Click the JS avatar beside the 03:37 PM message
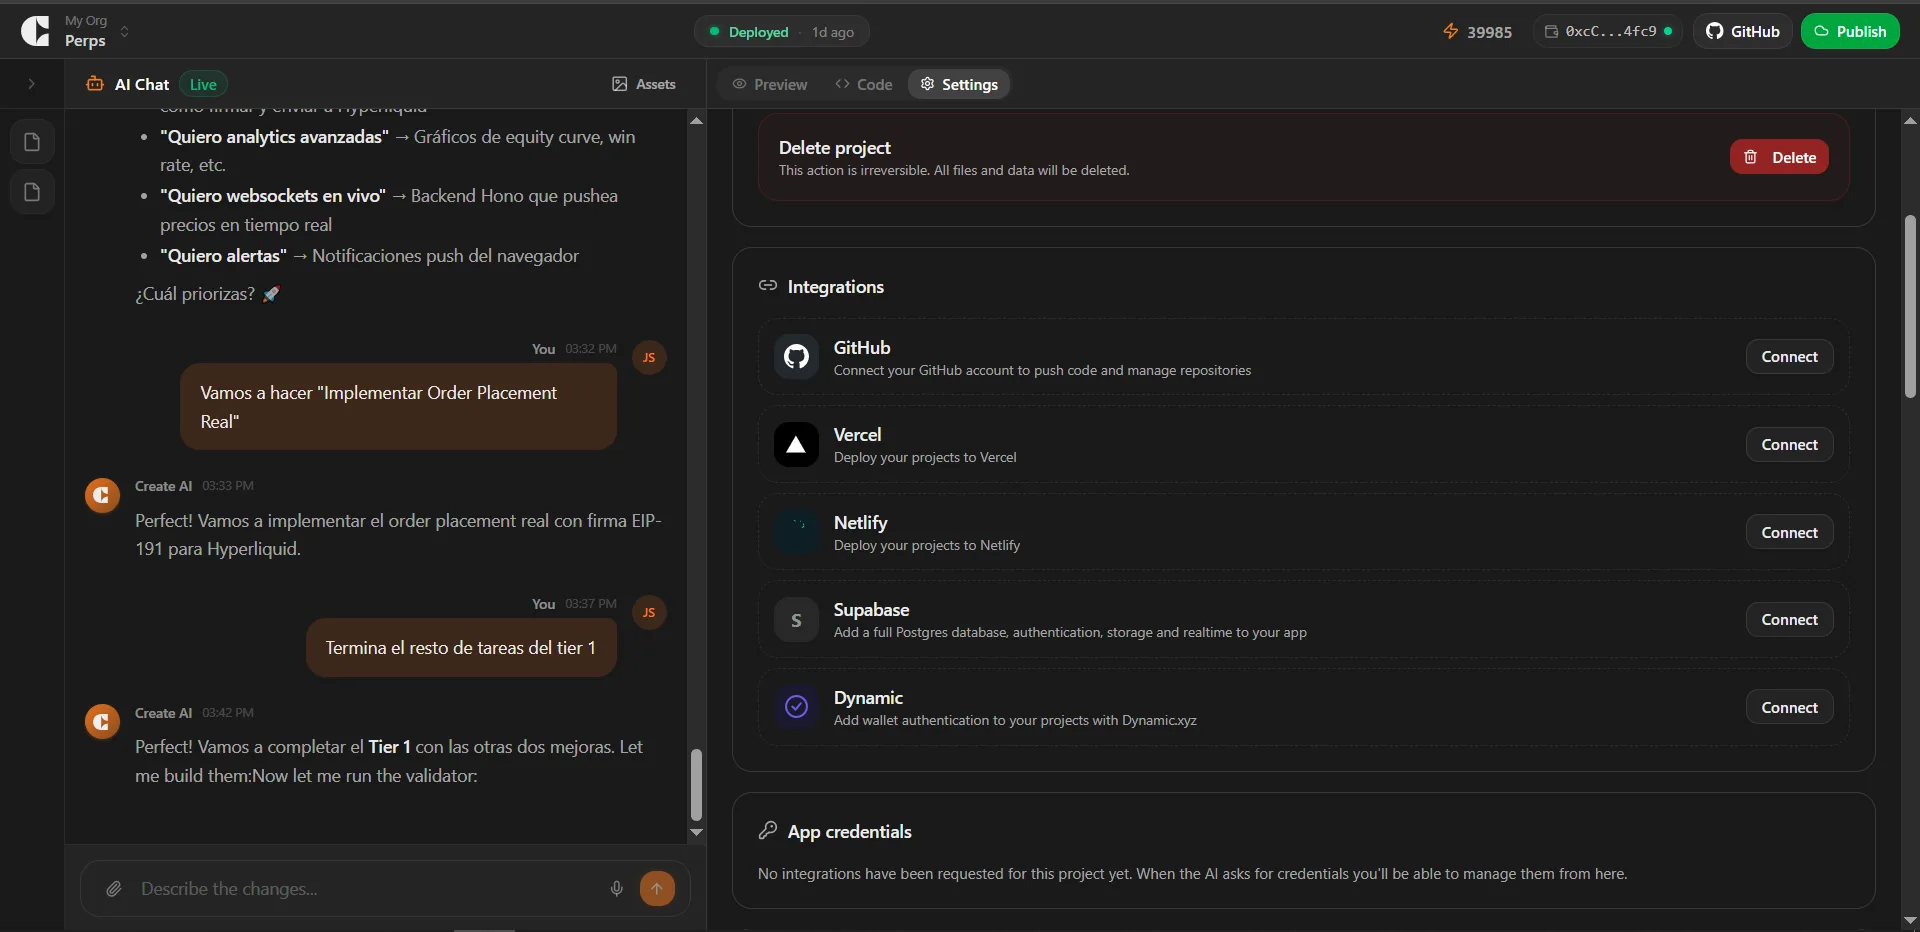1920x932 pixels. point(649,613)
